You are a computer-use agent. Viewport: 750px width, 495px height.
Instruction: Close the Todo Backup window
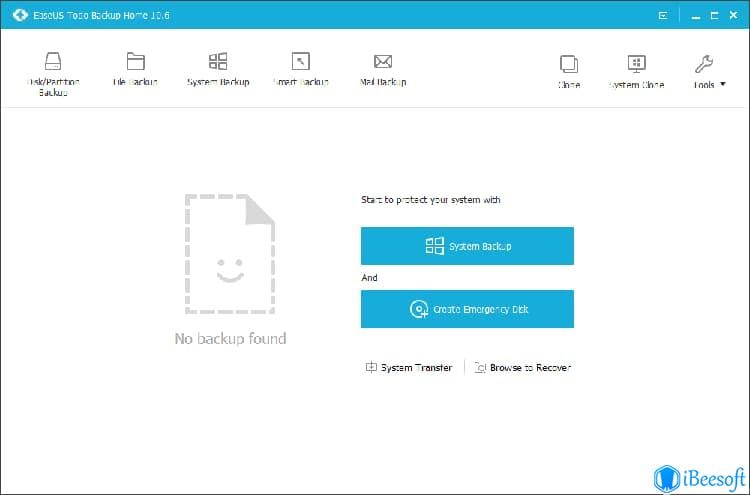pos(733,15)
